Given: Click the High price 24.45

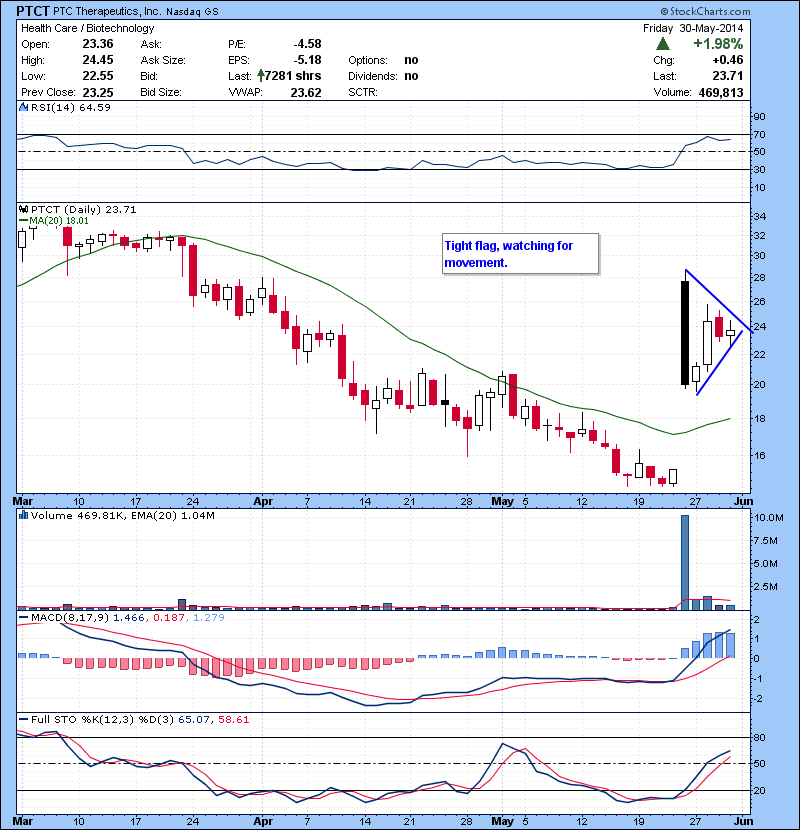Looking at the screenshot, I should point(98,60).
